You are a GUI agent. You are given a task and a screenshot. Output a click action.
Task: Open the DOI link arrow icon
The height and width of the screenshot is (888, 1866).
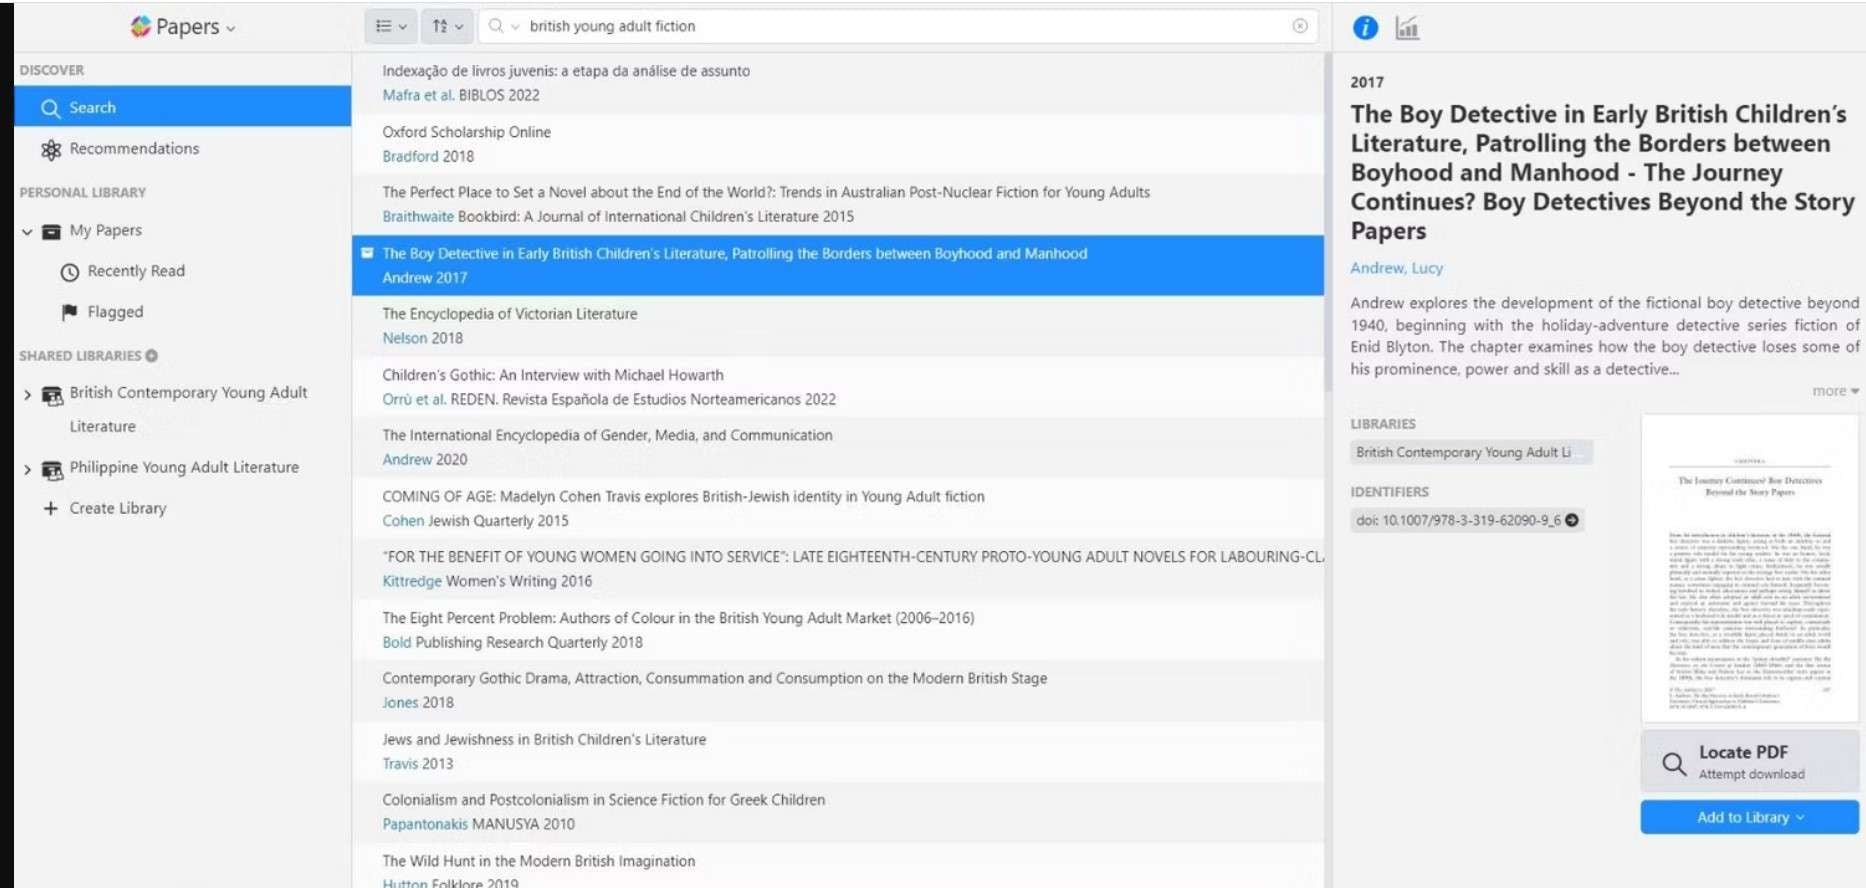coord(1572,520)
